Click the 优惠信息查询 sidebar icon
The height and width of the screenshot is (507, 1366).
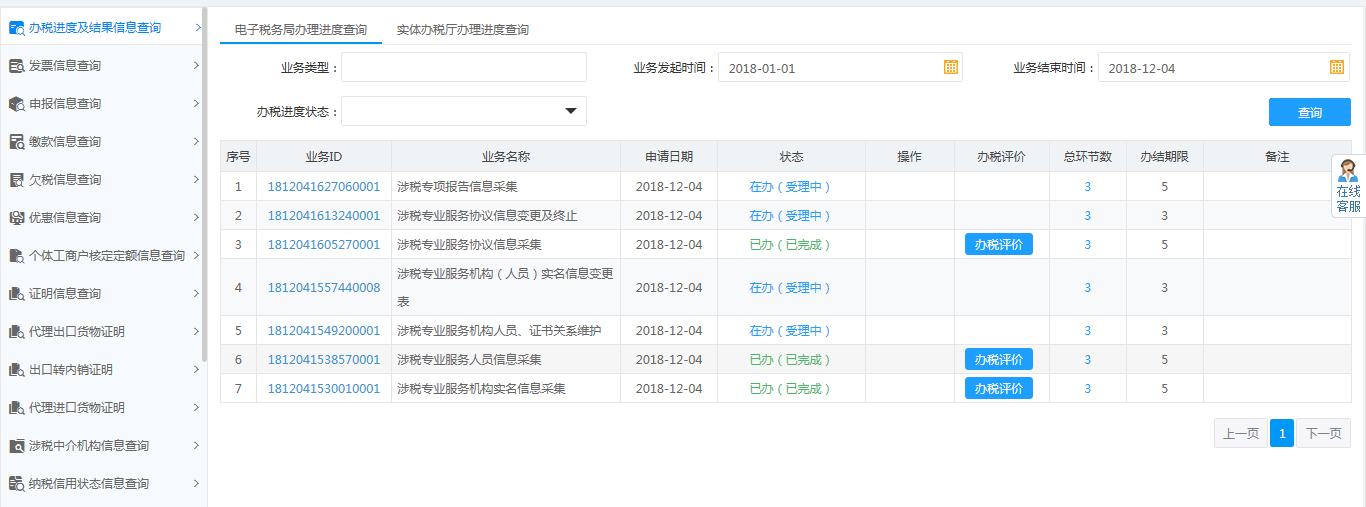pos(17,218)
